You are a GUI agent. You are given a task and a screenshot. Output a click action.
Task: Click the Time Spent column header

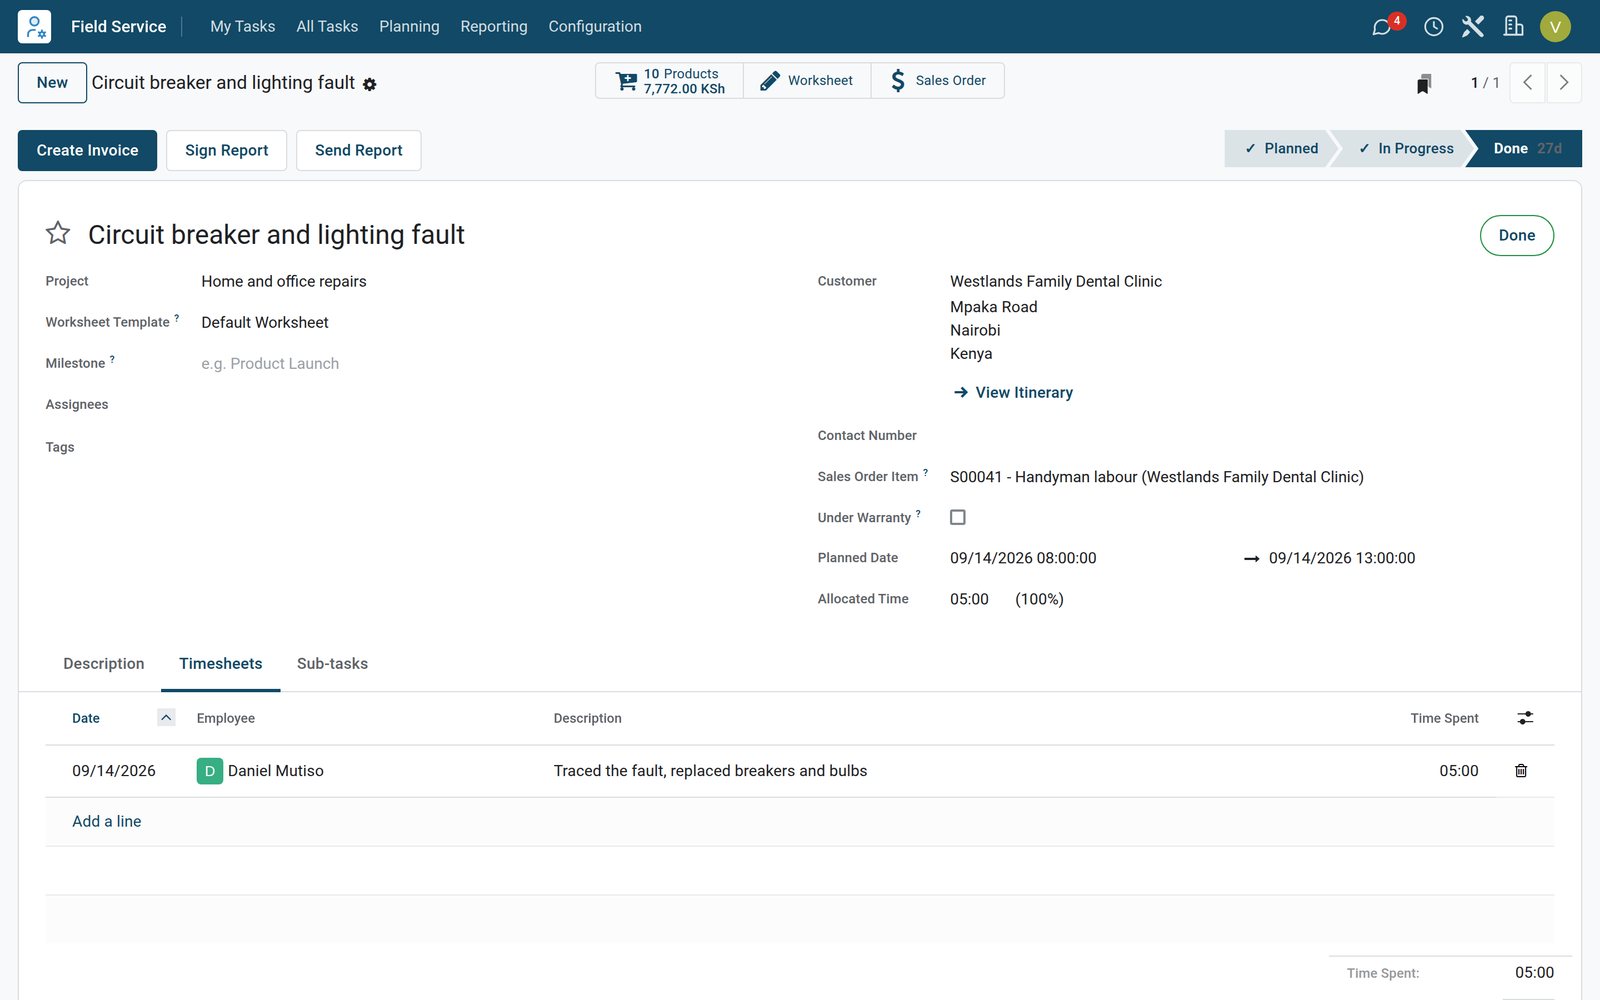(x=1444, y=718)
